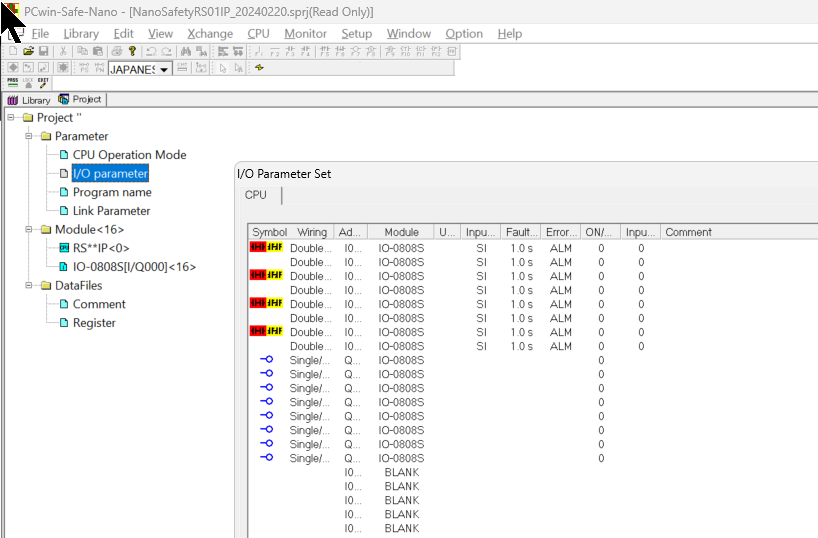
Task: Open the Help menu
Action: click(510, 34)
